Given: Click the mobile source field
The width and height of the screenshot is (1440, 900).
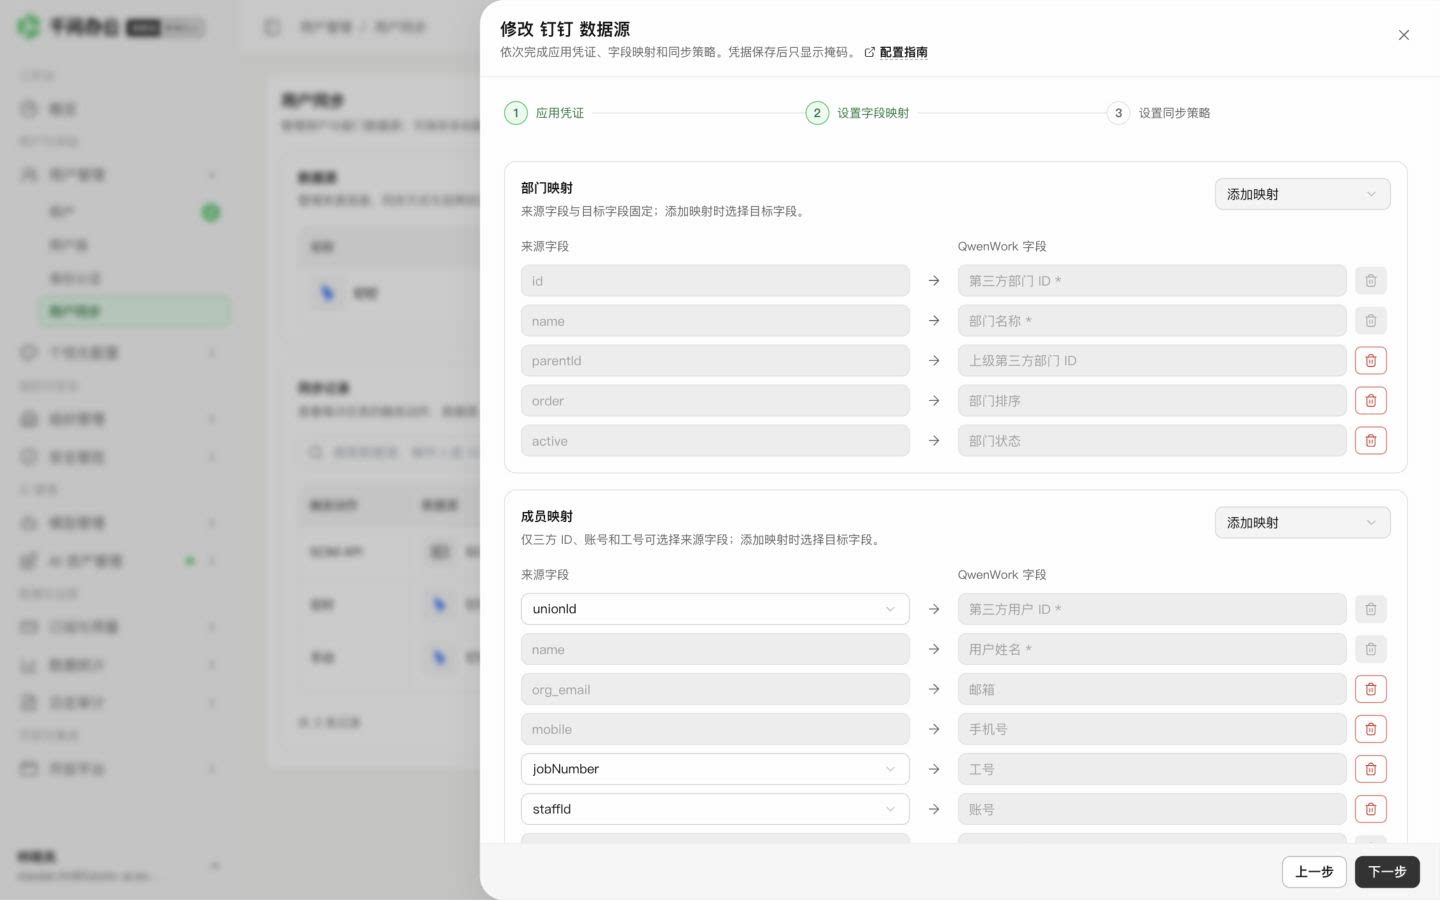Looking at the screenshot, I should point(715,729).
